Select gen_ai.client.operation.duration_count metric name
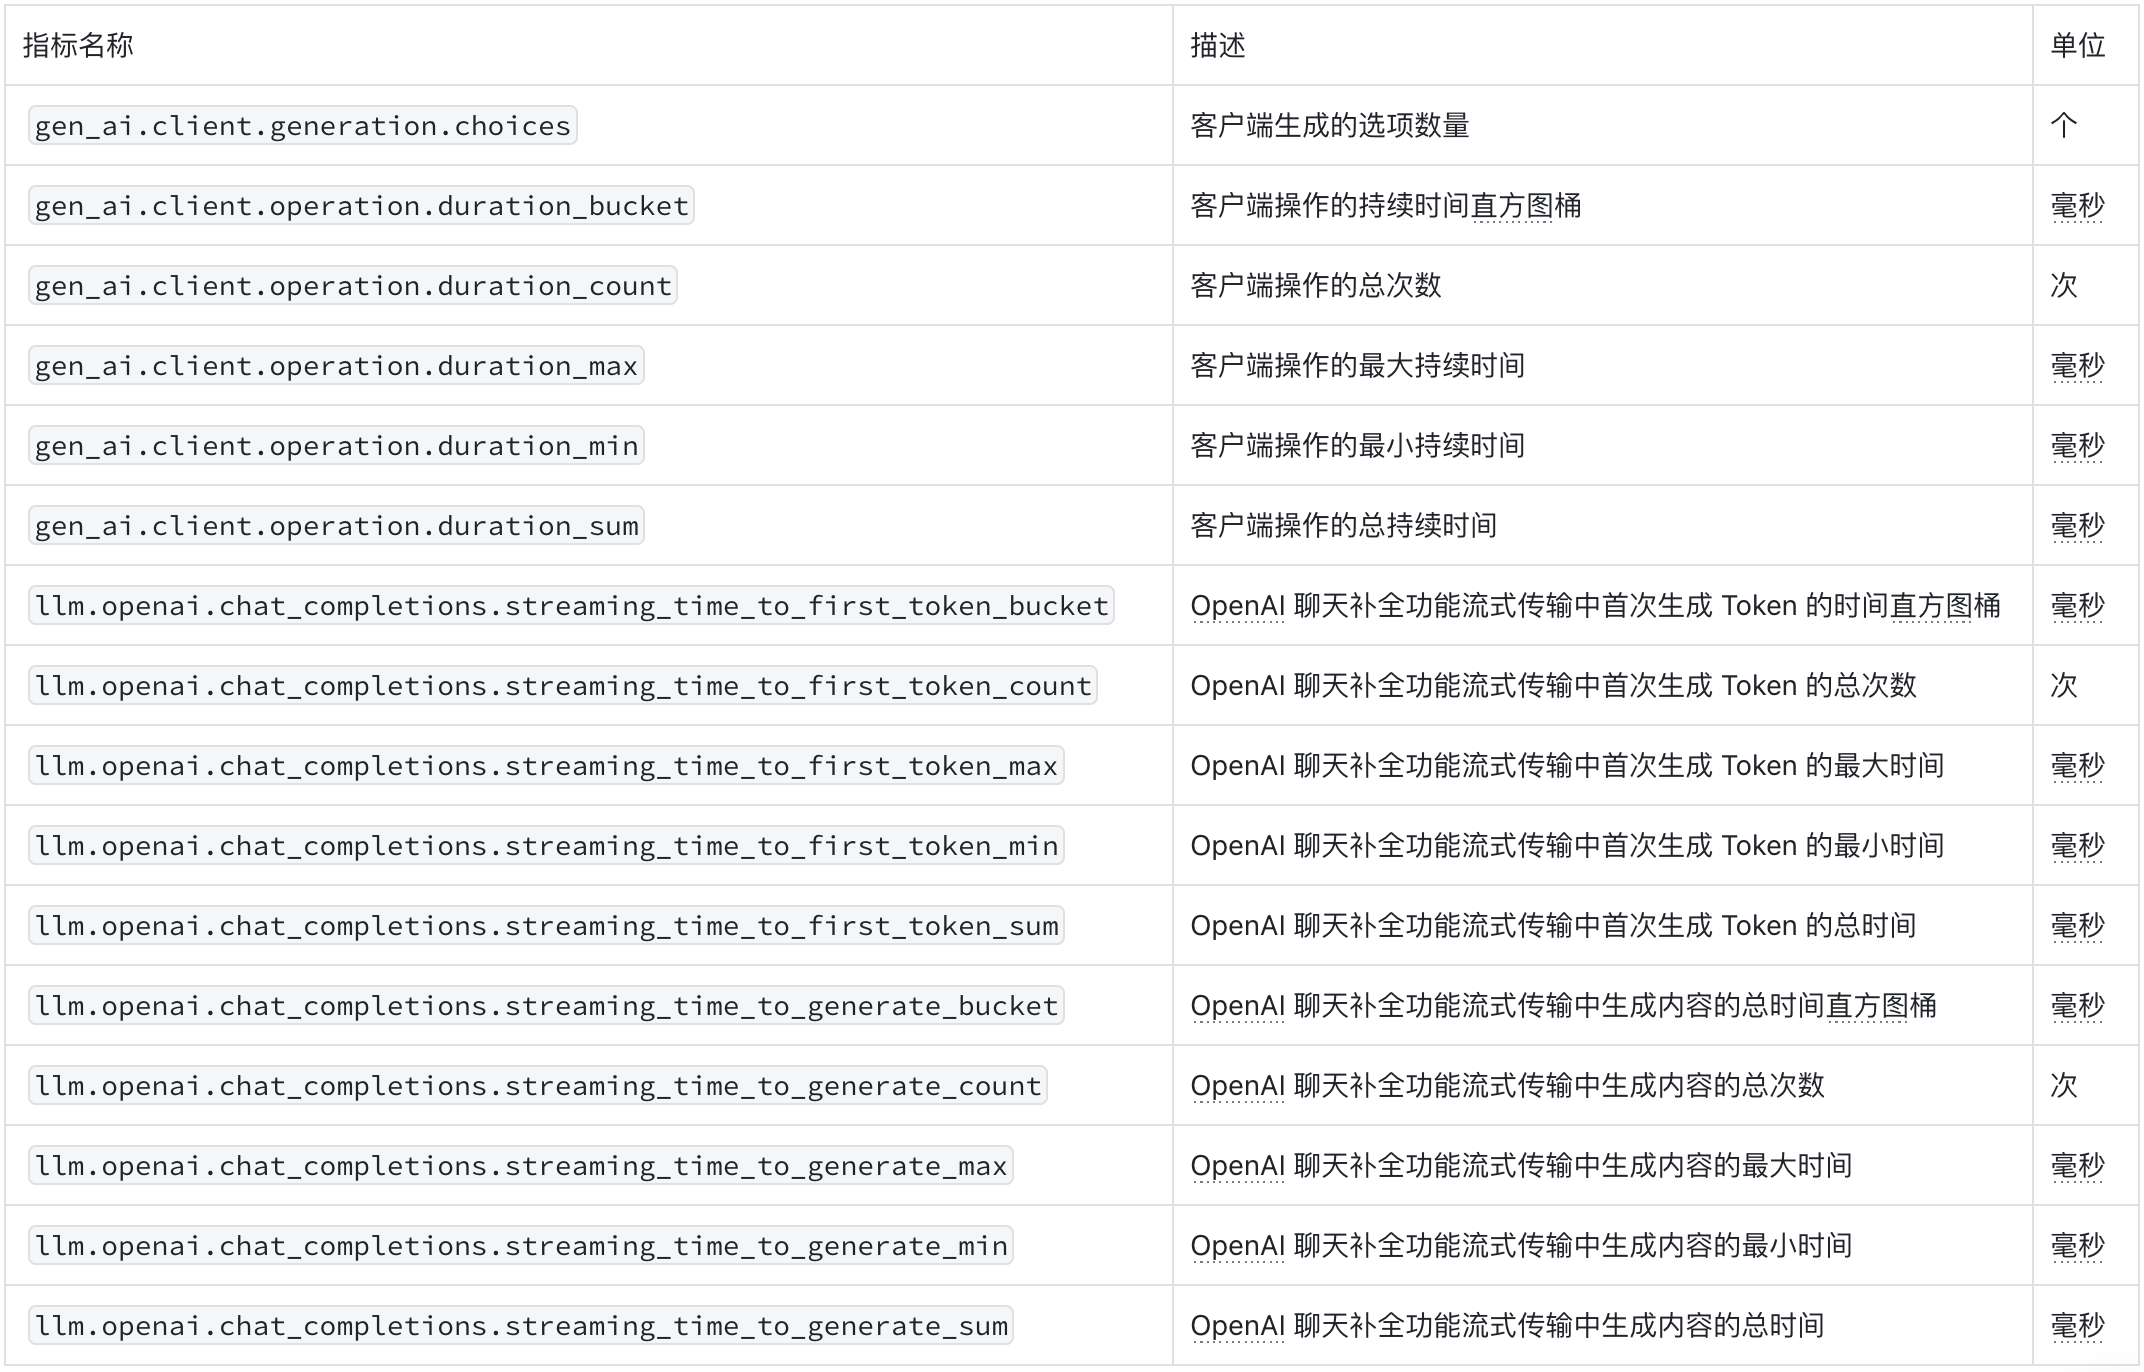Viewport: 2144px width, 1372px height. [353, 285]
